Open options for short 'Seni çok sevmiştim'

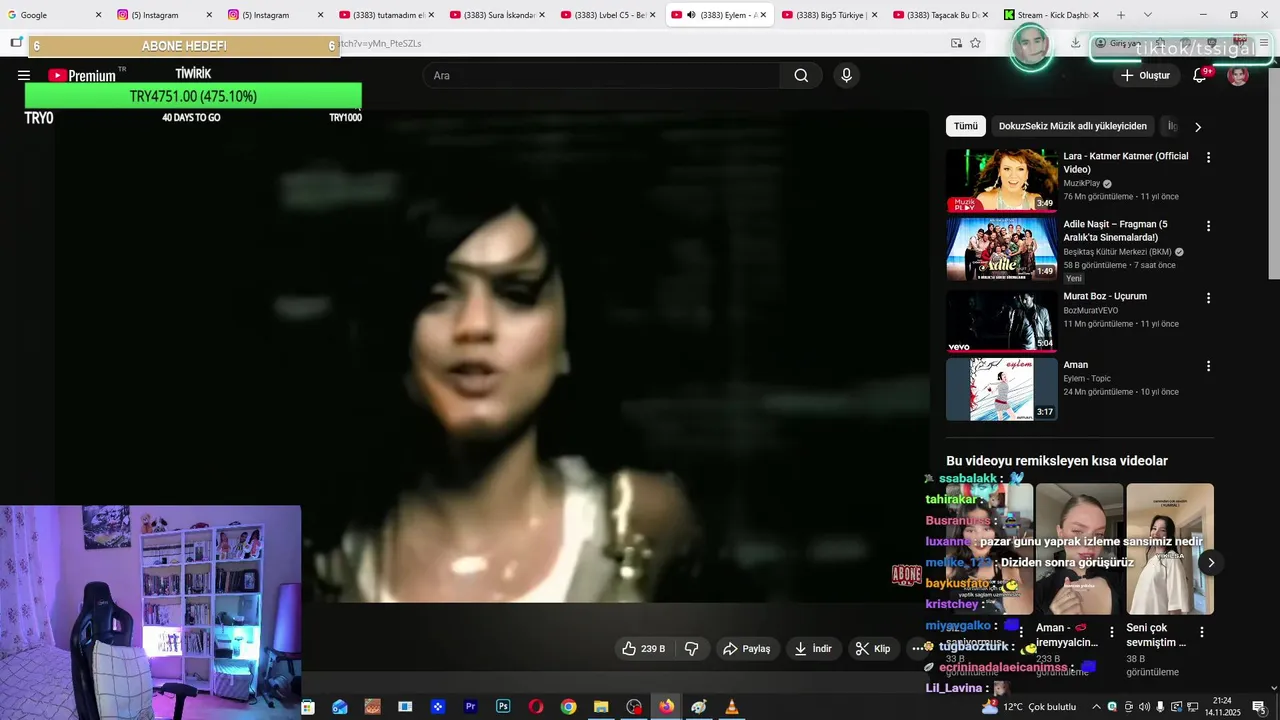1201,632
